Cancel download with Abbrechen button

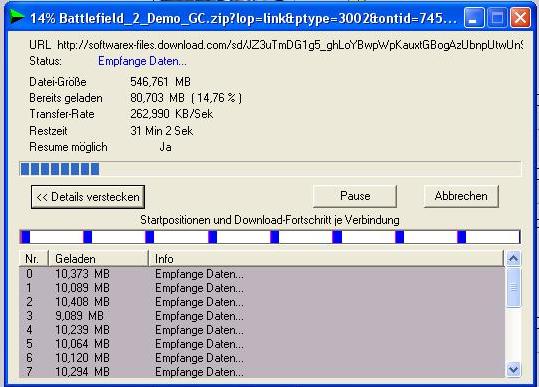tap(461, 196)
